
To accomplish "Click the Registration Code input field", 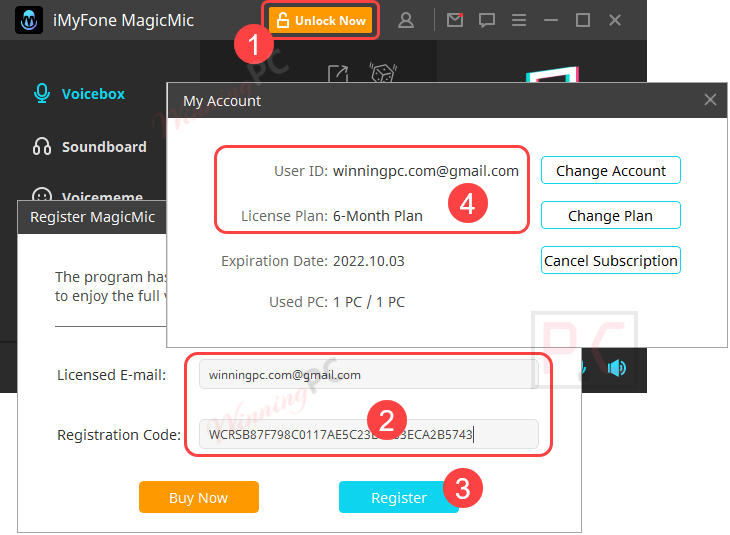I will click(x=367, y=434).
